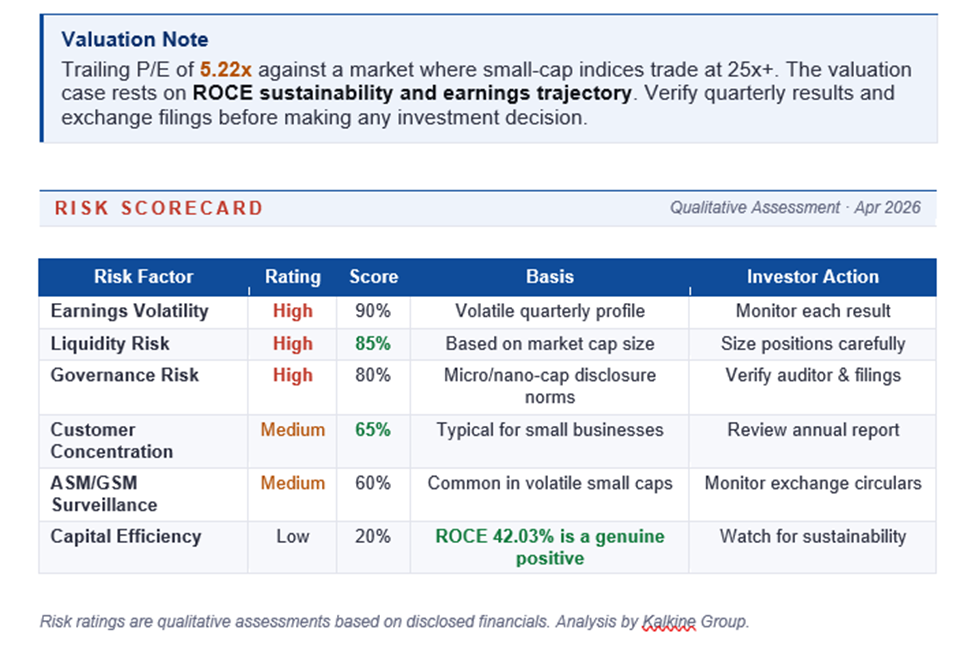Viewport: 975px width, 656px height.
Task: Select the Risk Factor column header
Action: (143, 277)
